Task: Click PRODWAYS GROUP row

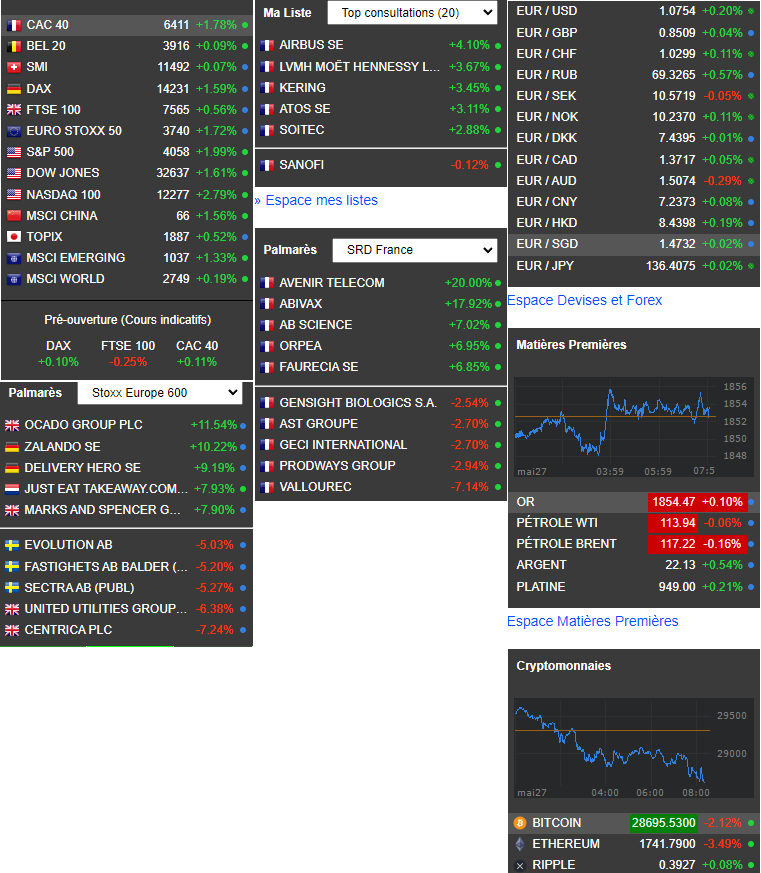Action: click(x=381, y=466)
